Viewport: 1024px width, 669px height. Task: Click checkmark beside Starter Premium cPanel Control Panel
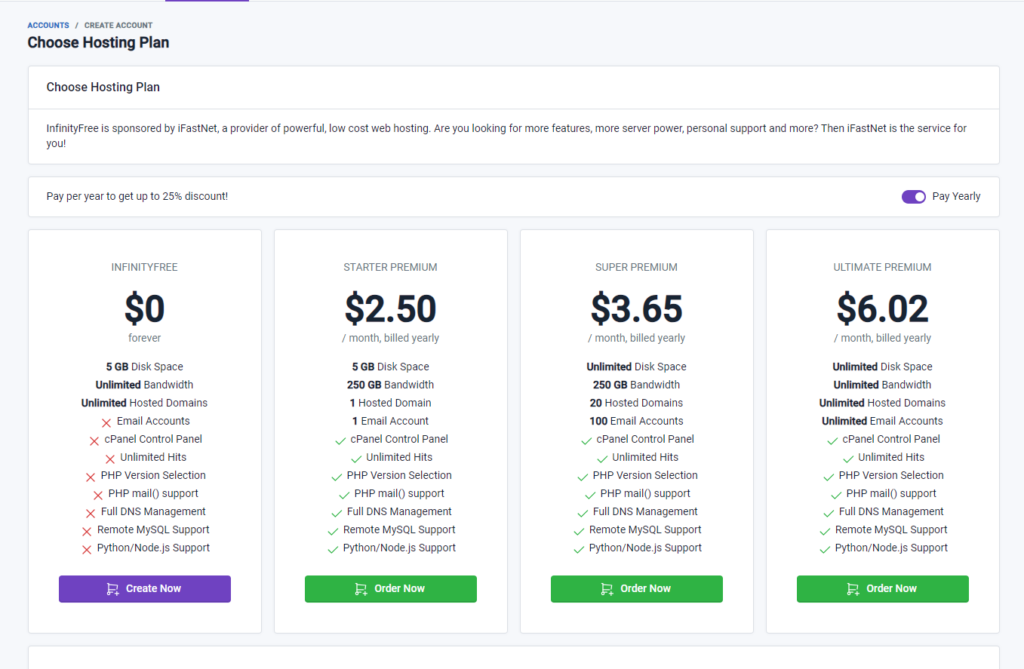click(340, 441)
